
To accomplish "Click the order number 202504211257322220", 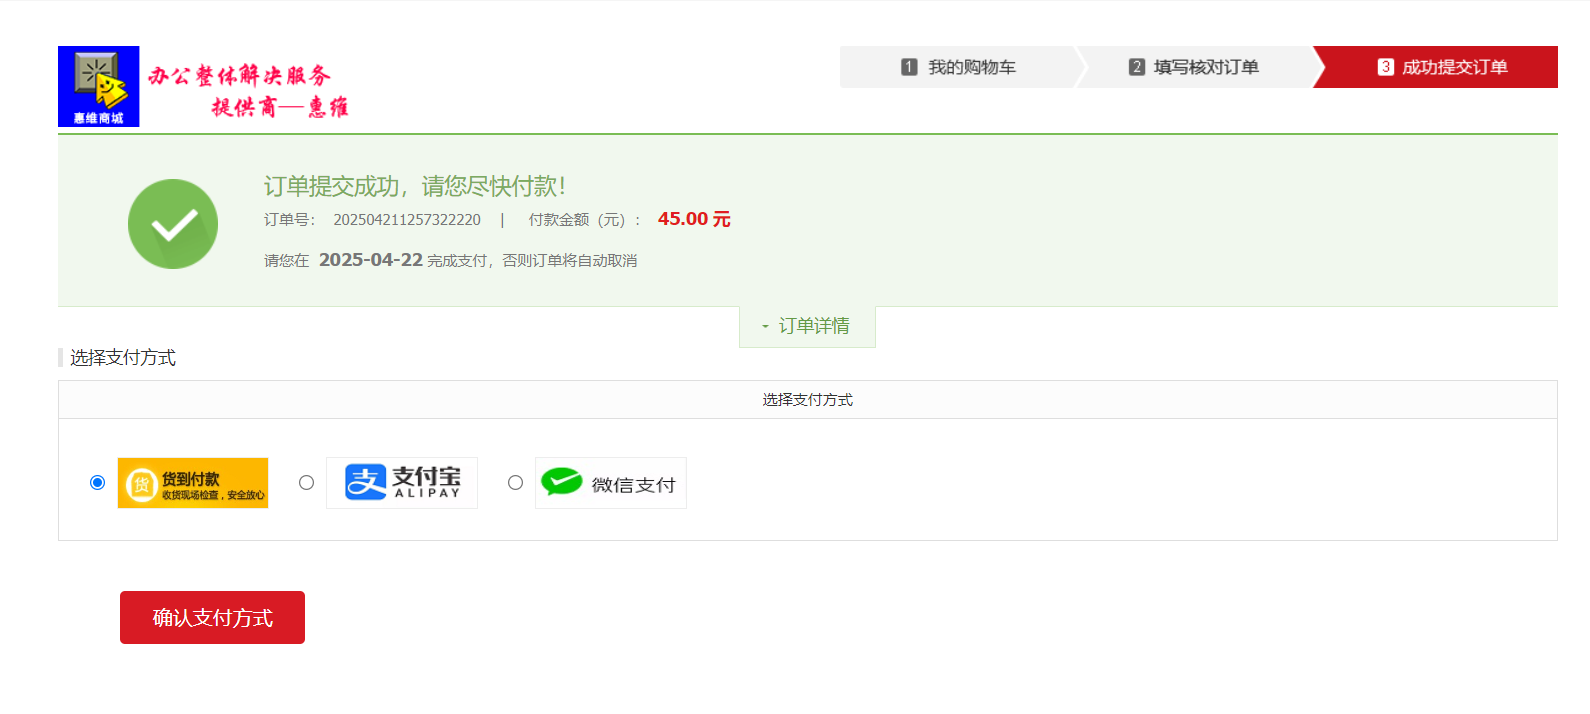I will click(x=407, y=220).
